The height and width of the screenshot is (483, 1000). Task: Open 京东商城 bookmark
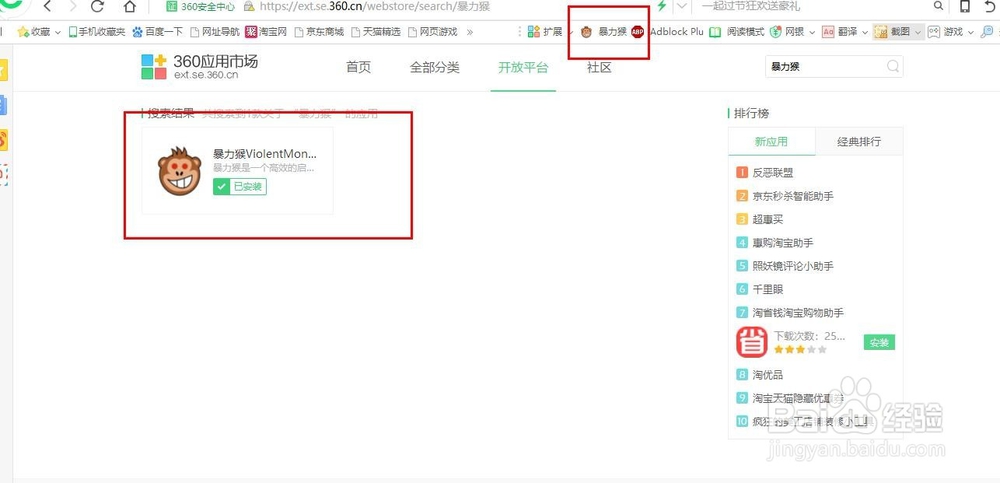coord(319,32)
